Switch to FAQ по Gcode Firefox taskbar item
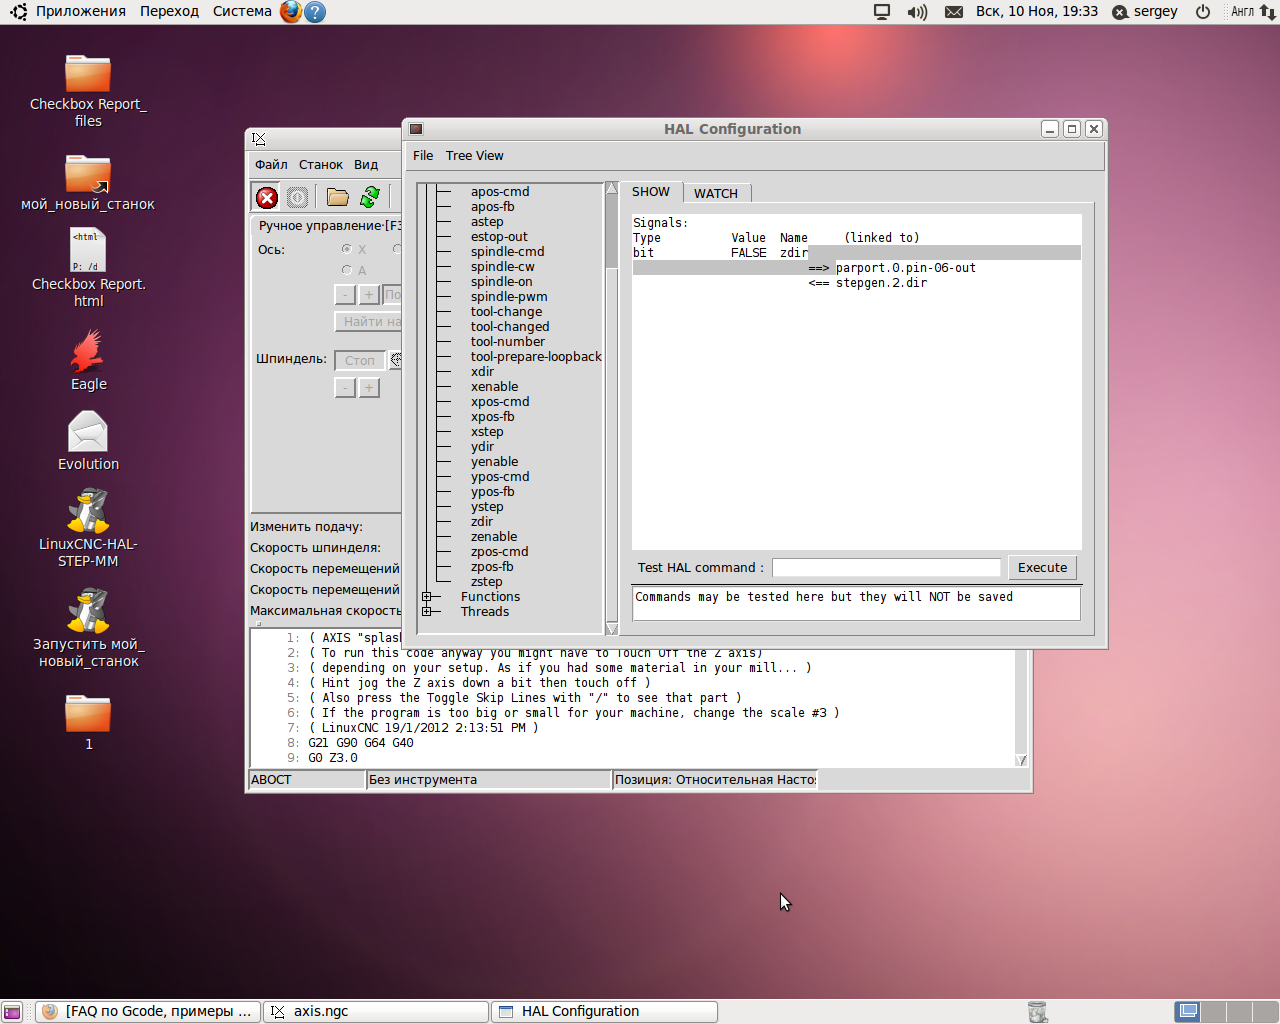Viewport: 1280px width, 1024px height. pos(148,1012)
